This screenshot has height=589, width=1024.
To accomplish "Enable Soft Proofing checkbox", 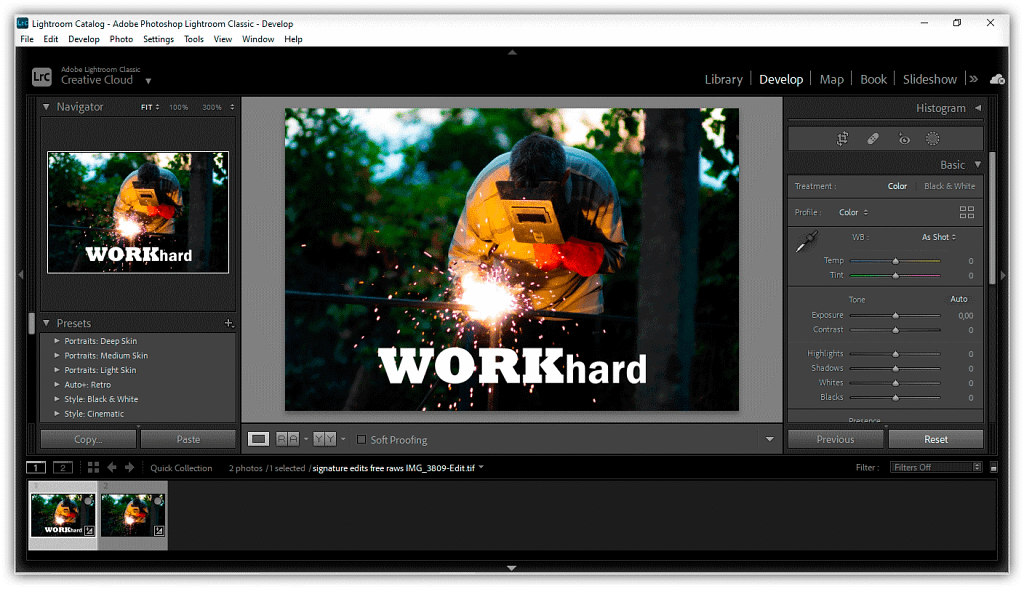I will tap(361, 439).
